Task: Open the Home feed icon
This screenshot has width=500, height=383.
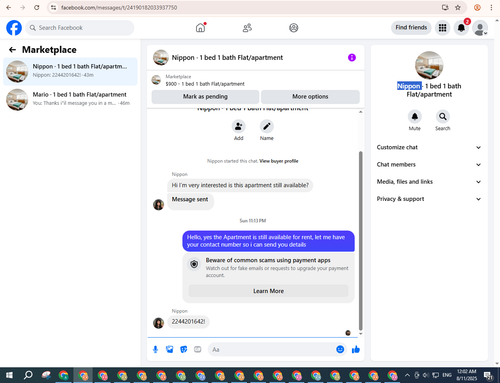Action: [200, 28]
